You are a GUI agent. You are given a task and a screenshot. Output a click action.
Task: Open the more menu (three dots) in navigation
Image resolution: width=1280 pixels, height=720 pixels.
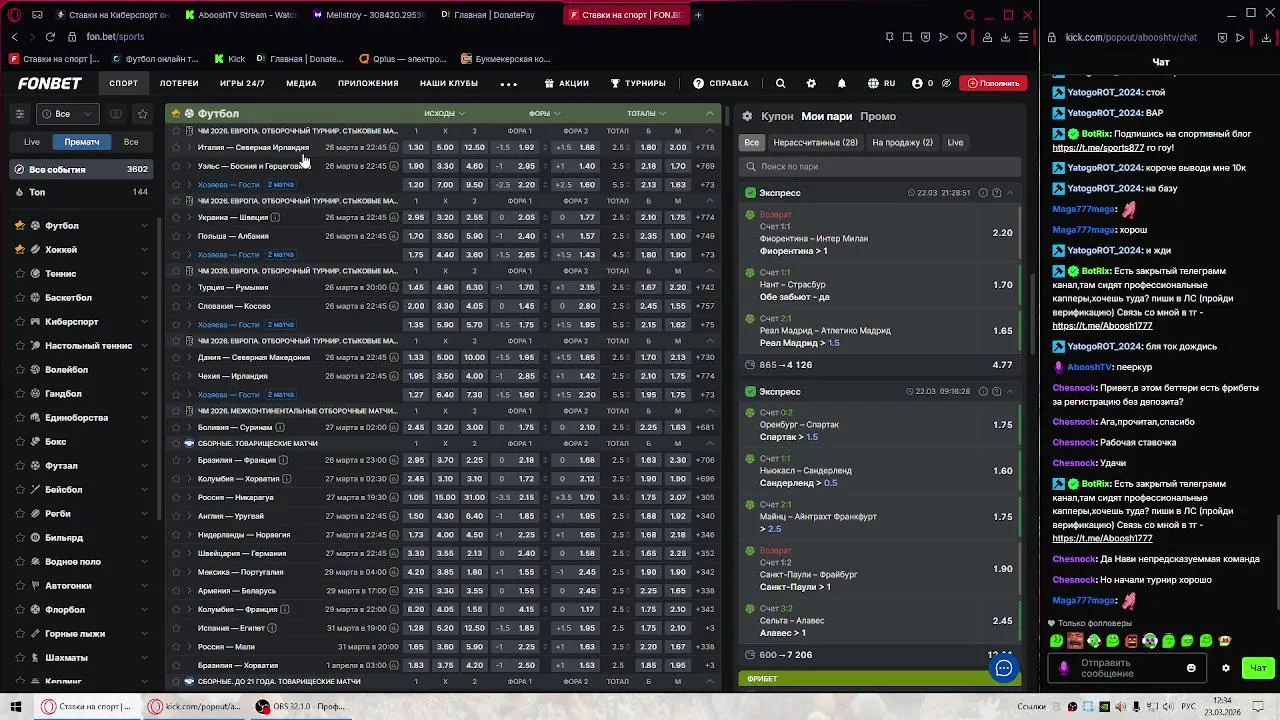pyautogui.click(x=508, y=84)
